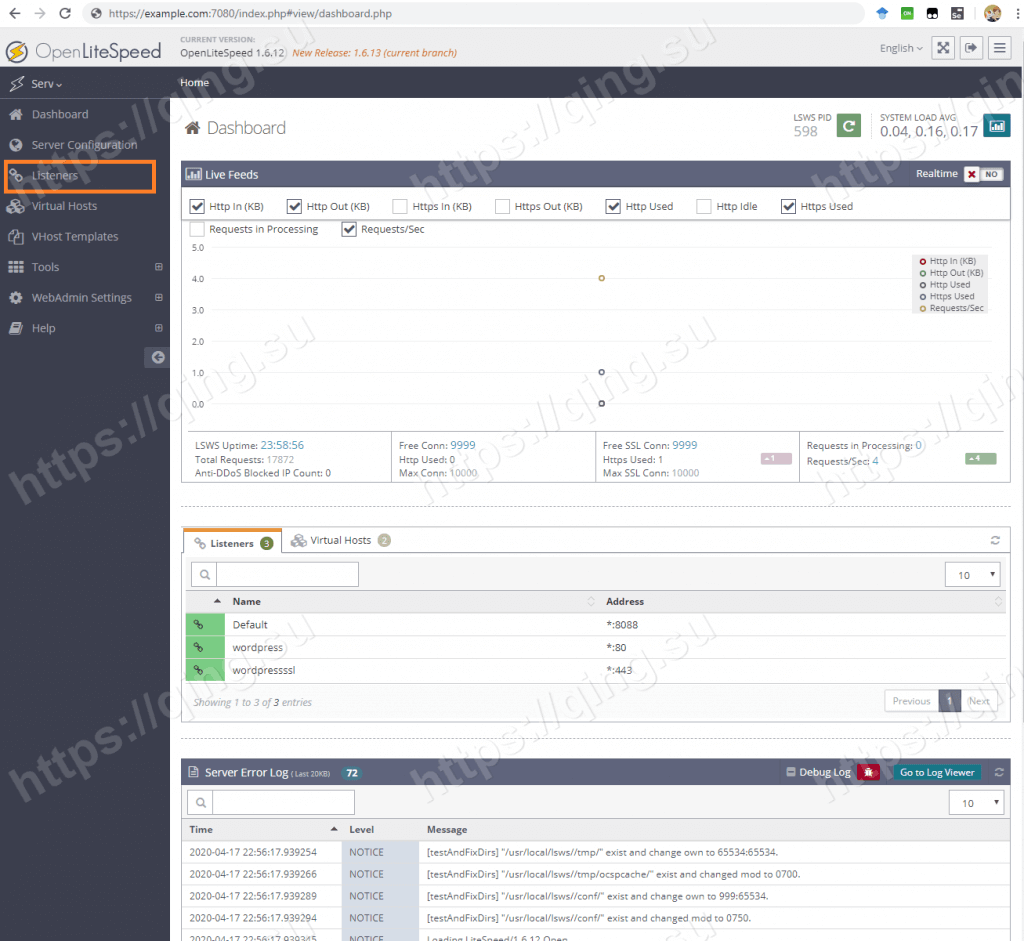Refresh the Server Error Log panel

[x=999, y=773]
